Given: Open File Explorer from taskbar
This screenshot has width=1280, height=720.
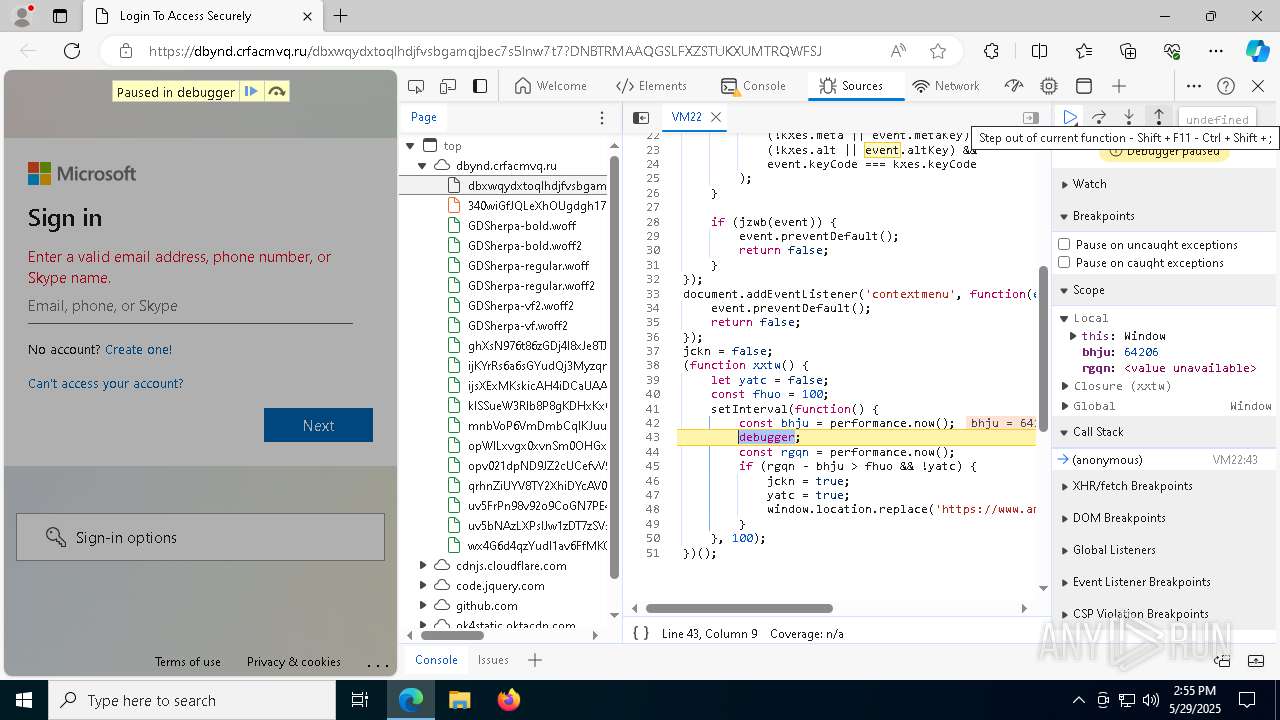Looking at the screenshot, I should tap(460, 700).
